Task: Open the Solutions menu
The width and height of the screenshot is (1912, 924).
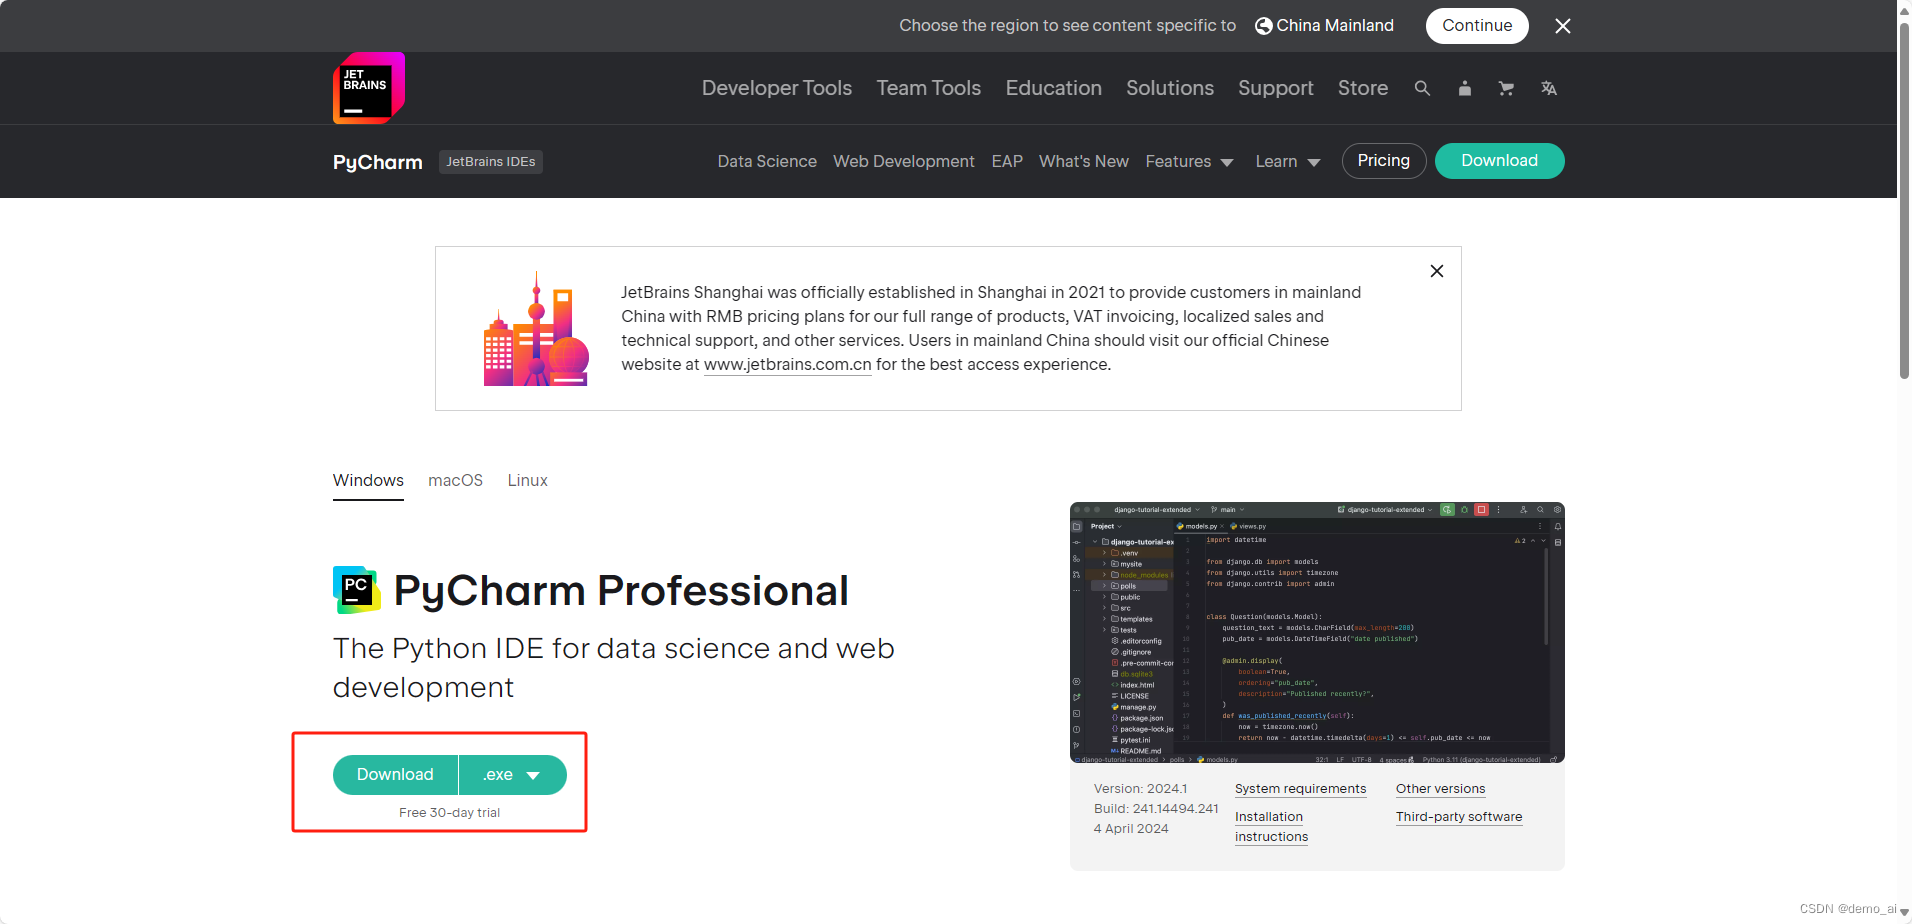Action: tap(1170, 88)
